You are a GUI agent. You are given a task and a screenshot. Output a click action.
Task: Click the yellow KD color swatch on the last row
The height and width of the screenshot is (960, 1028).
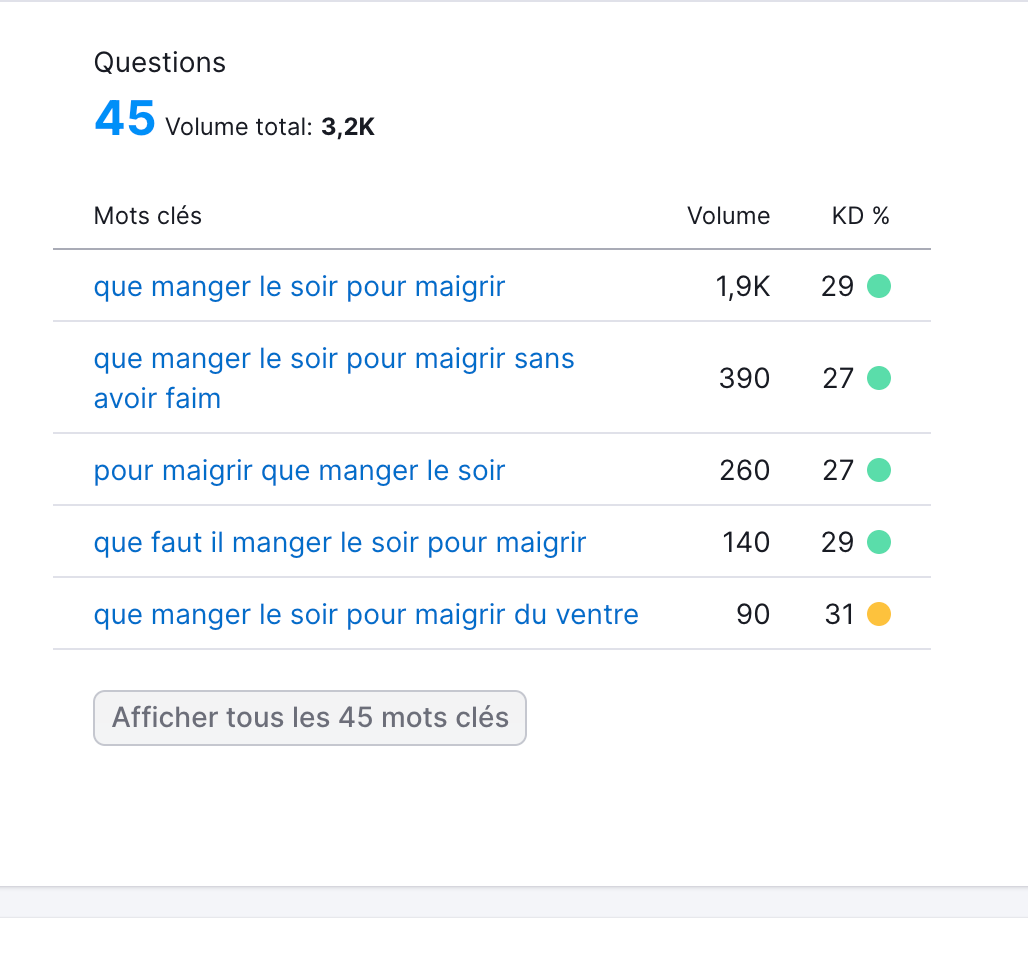879,614
